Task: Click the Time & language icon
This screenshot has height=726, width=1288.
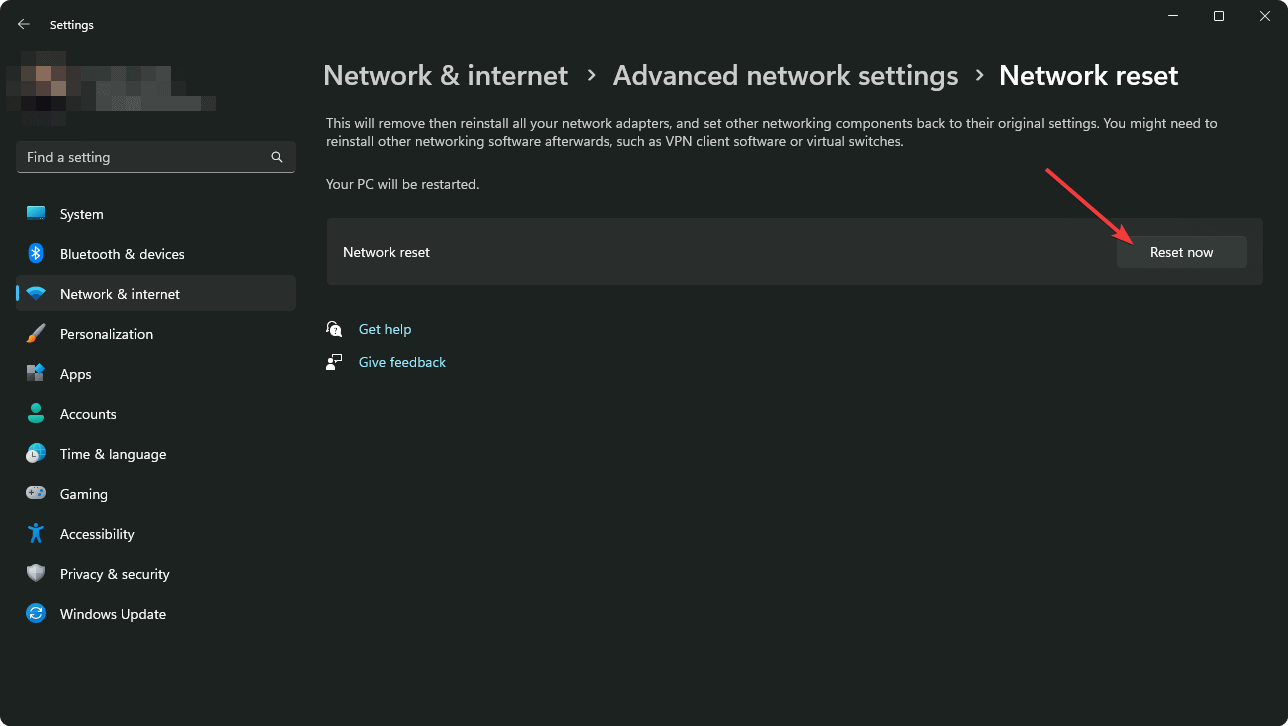Action: (37, 453)
